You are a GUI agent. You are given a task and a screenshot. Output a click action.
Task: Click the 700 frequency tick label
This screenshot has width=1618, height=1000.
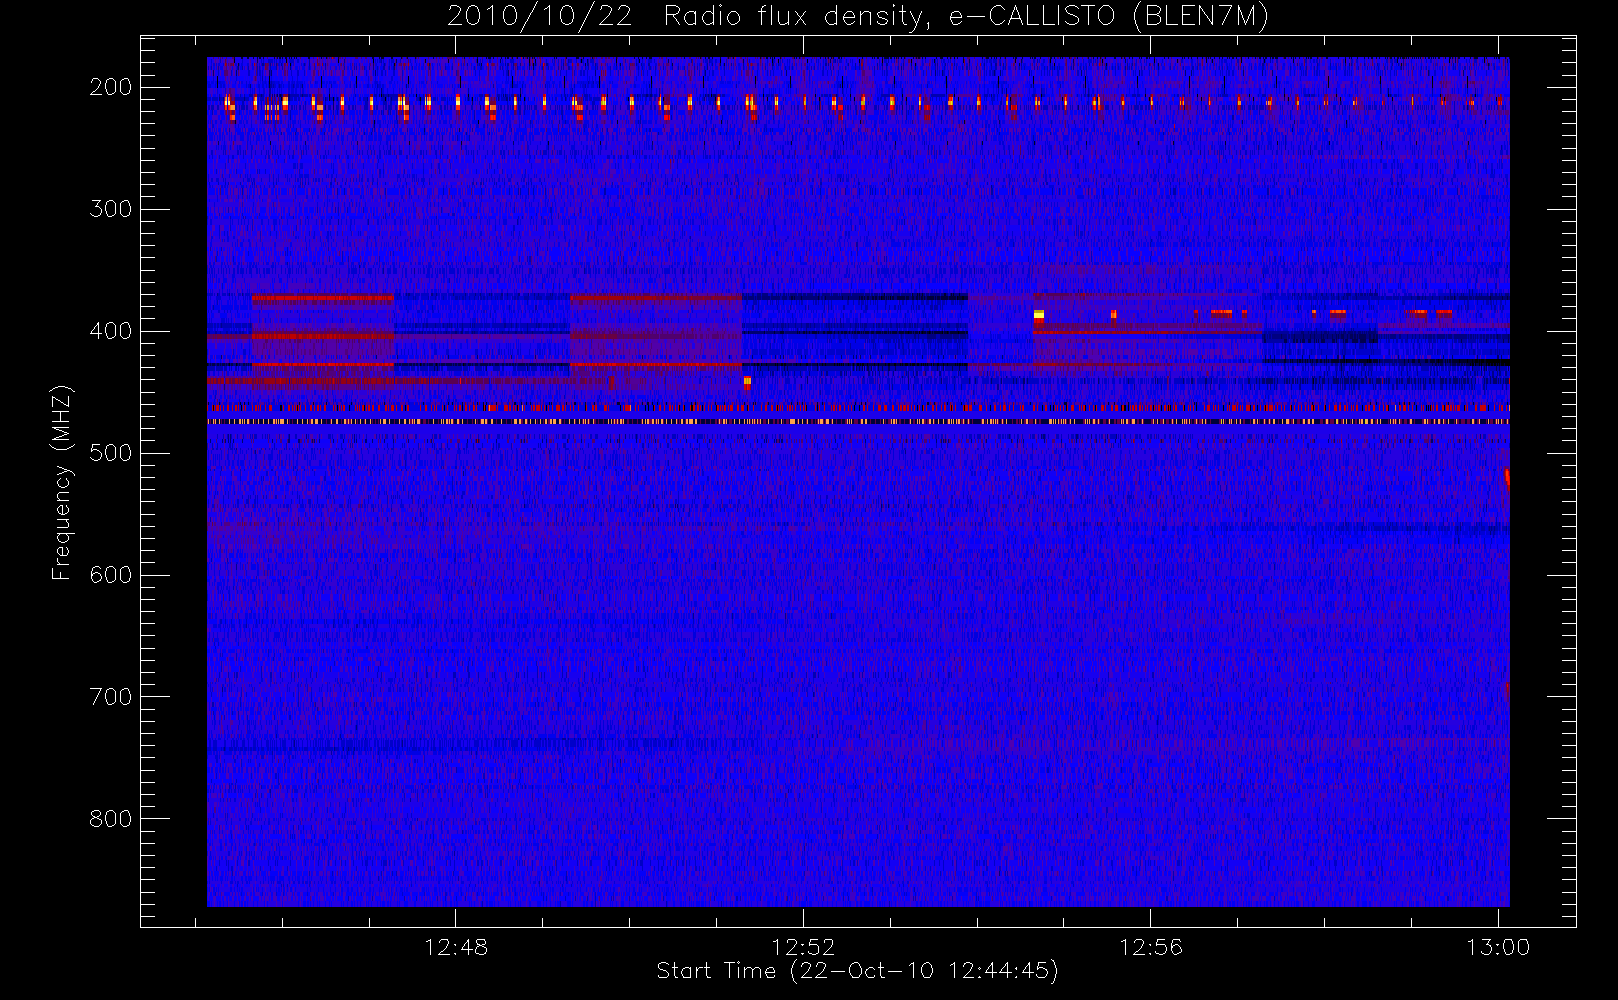[111, 697]
